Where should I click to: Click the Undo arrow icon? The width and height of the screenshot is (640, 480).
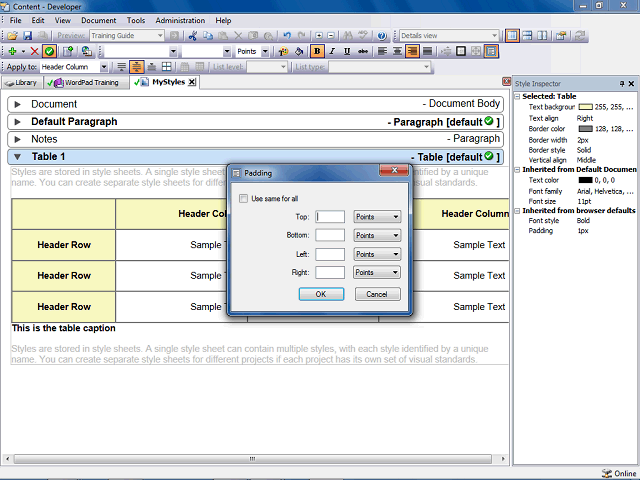pos(287,36)
